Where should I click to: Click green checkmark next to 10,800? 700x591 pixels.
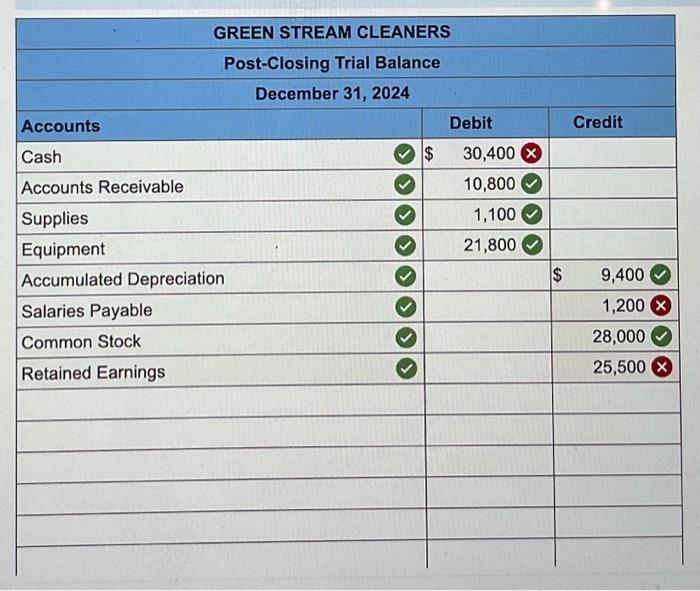[x=532, y=184]
